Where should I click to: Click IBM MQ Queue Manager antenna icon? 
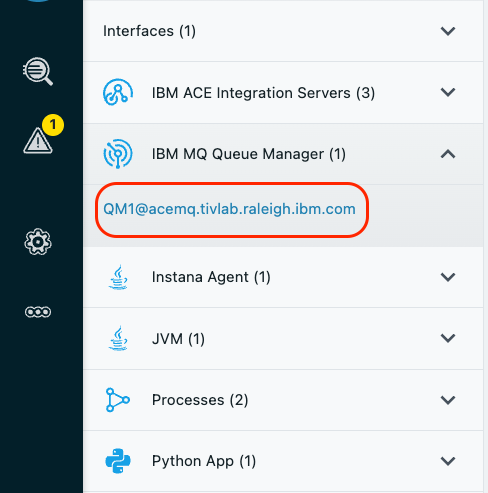(x=118, y=154)
